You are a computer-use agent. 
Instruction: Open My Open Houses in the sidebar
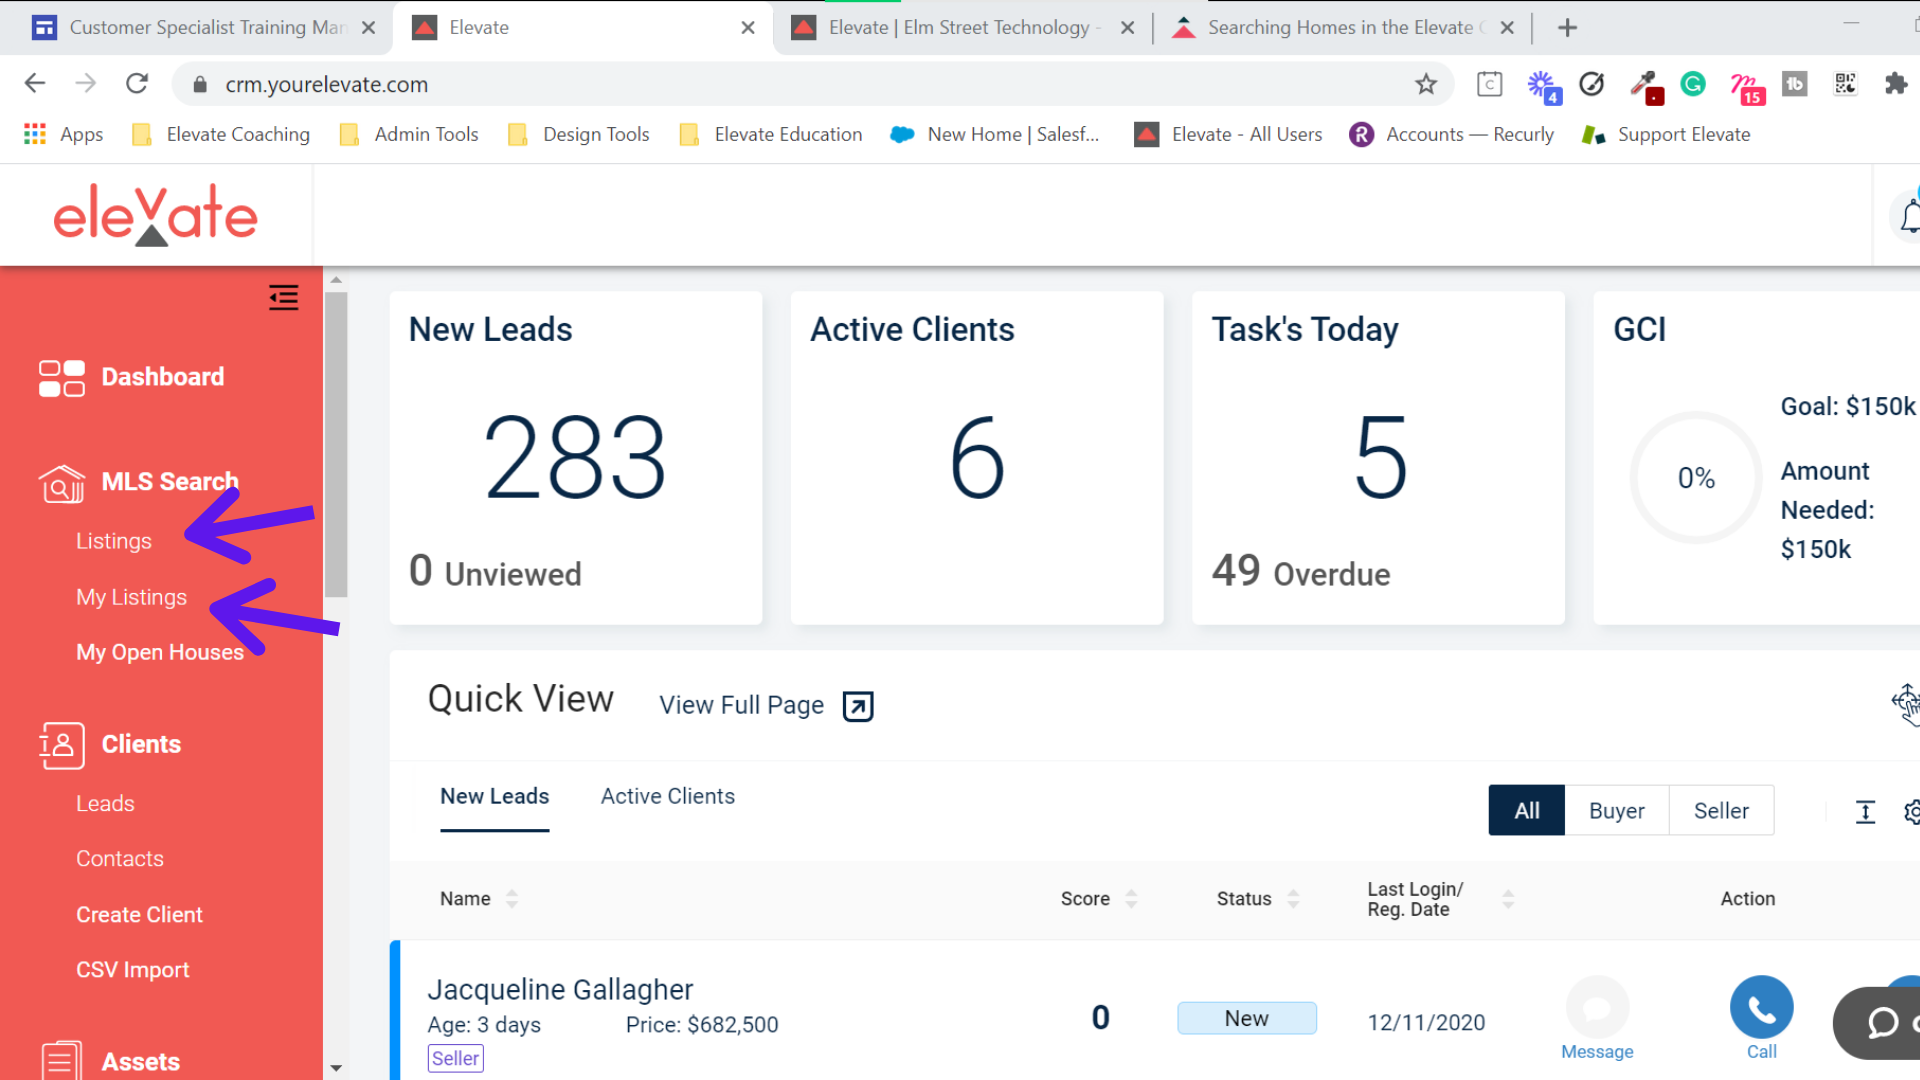pyautogui.click(x=160, y=652)
